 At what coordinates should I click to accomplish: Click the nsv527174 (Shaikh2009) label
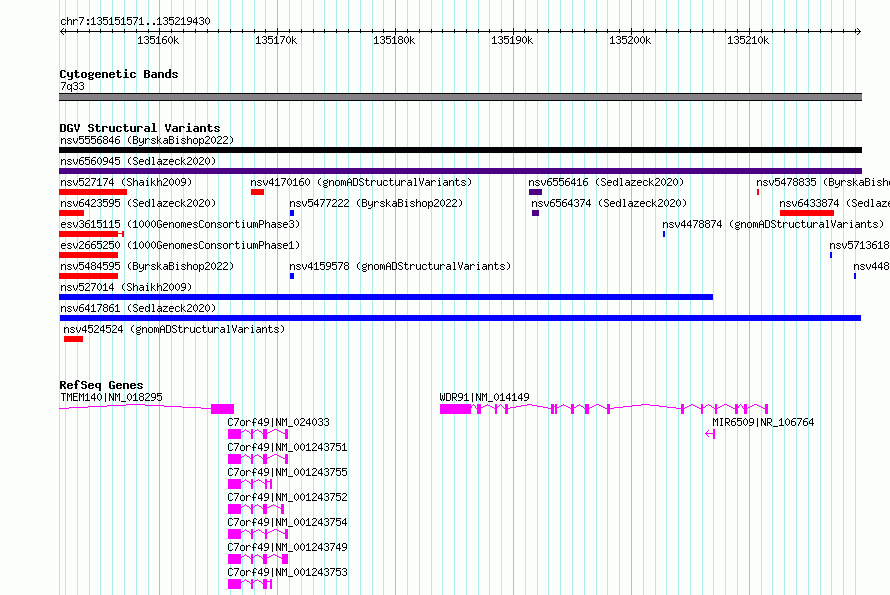[x=126, y=182]
